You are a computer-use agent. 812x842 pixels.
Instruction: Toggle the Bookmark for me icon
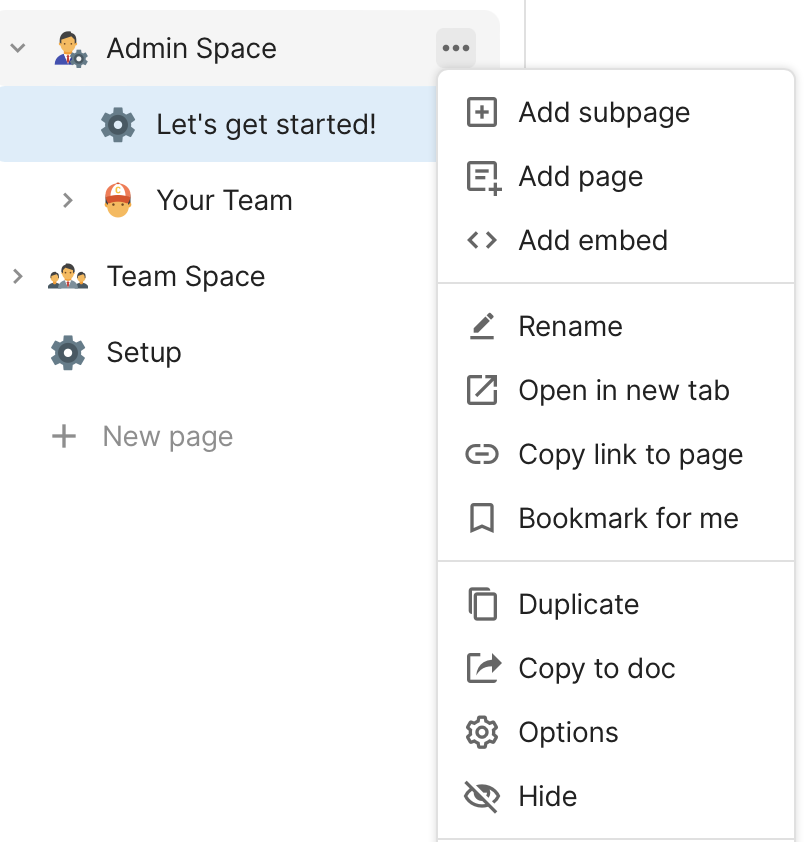pos(482,518)
